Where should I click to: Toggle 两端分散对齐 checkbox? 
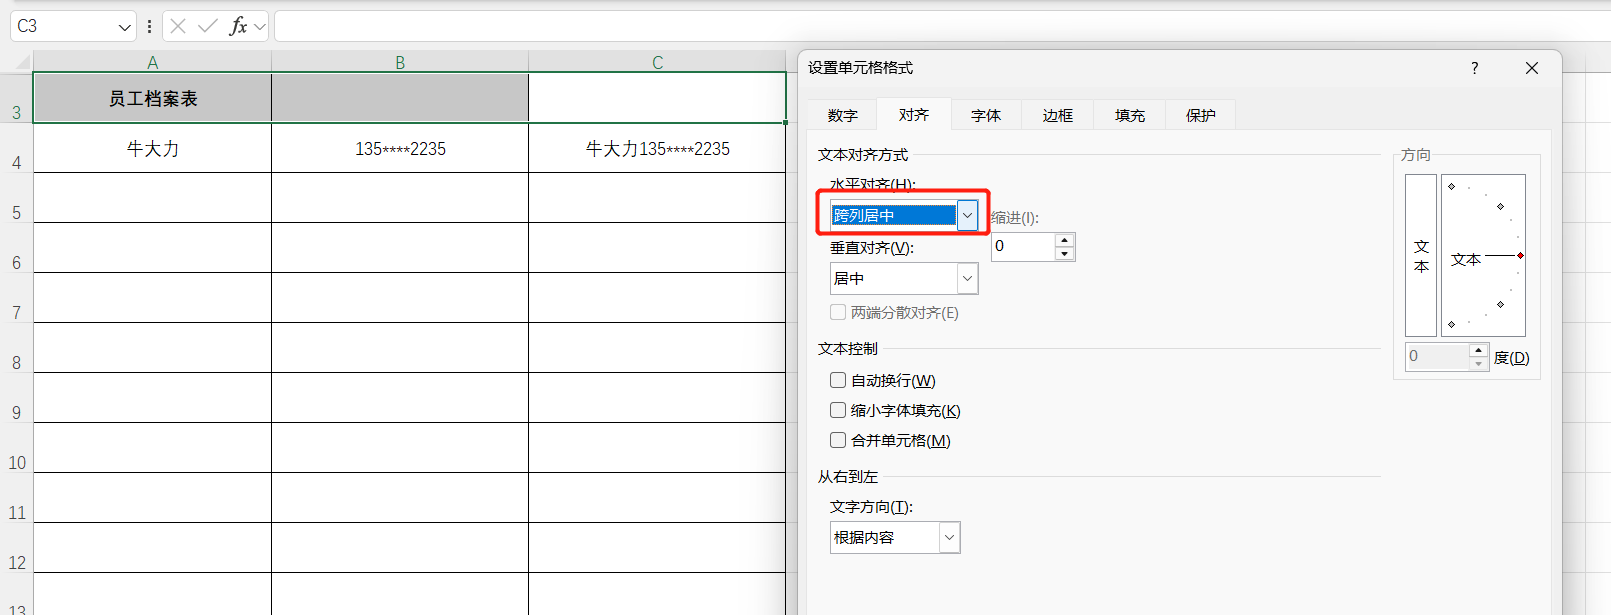click(x=838, y=312)
